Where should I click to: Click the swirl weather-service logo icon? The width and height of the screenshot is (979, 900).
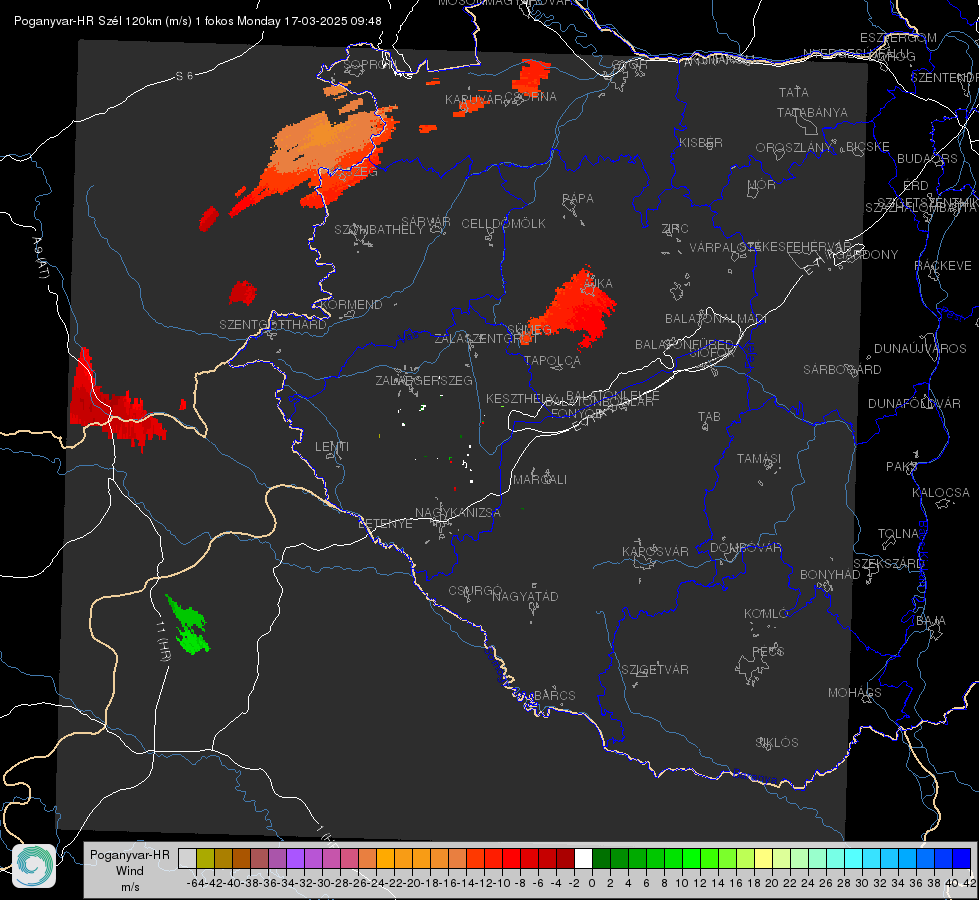pyautogui.click(x=34, y=866)
